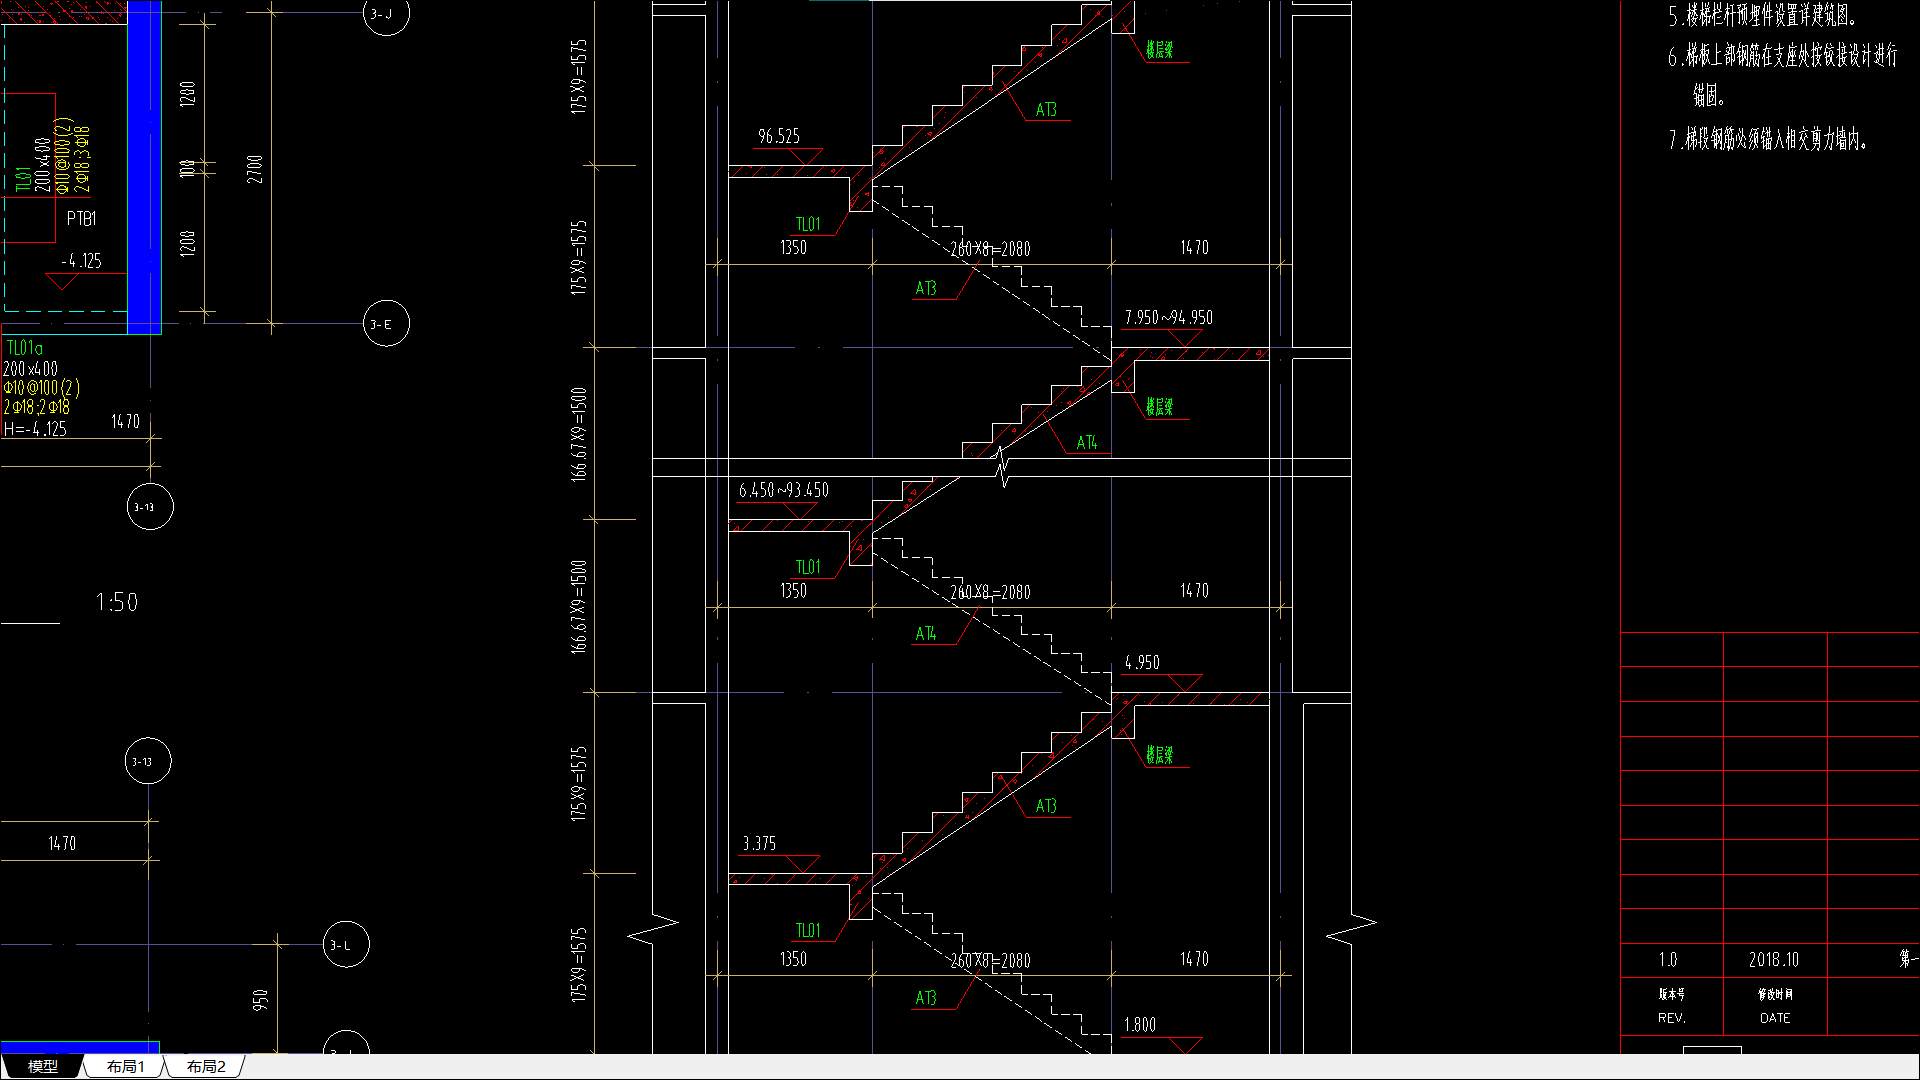The height and width of the screenshot is (1080, 1920).
Task: Click the 1:50 scale text
Action: tap(116, 602)
